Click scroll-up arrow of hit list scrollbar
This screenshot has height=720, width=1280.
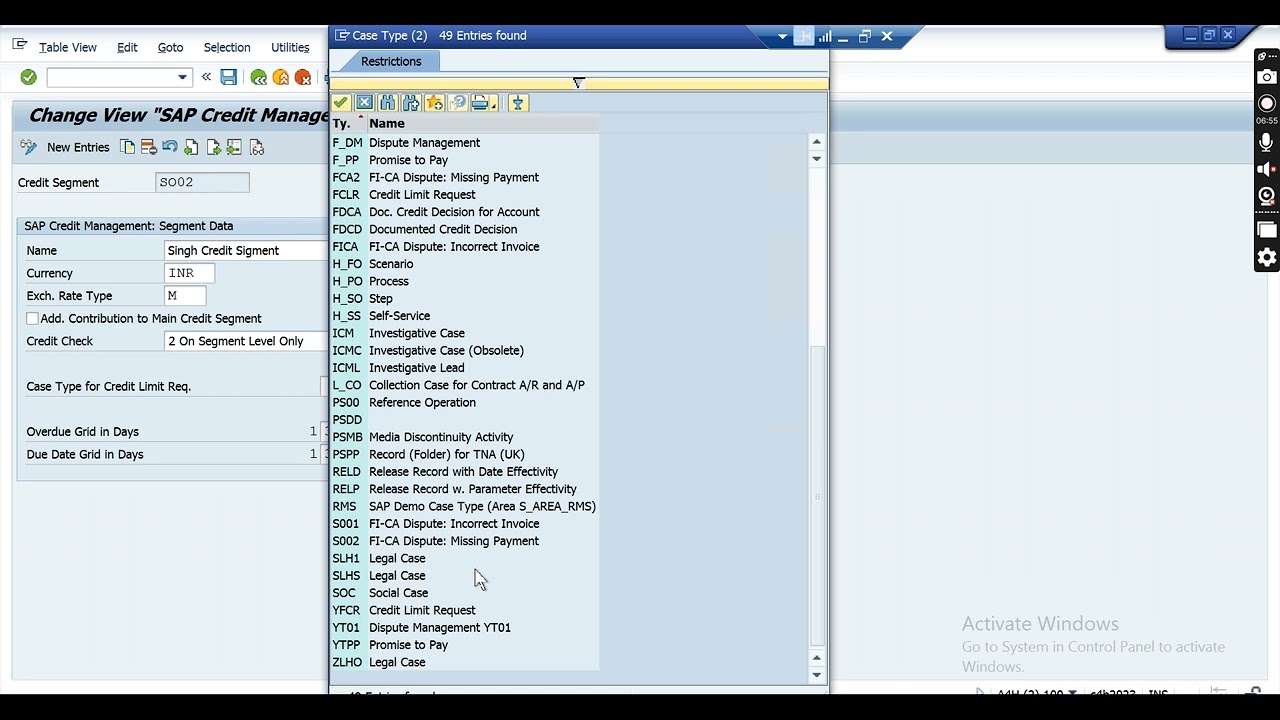(x=817, y=141)
